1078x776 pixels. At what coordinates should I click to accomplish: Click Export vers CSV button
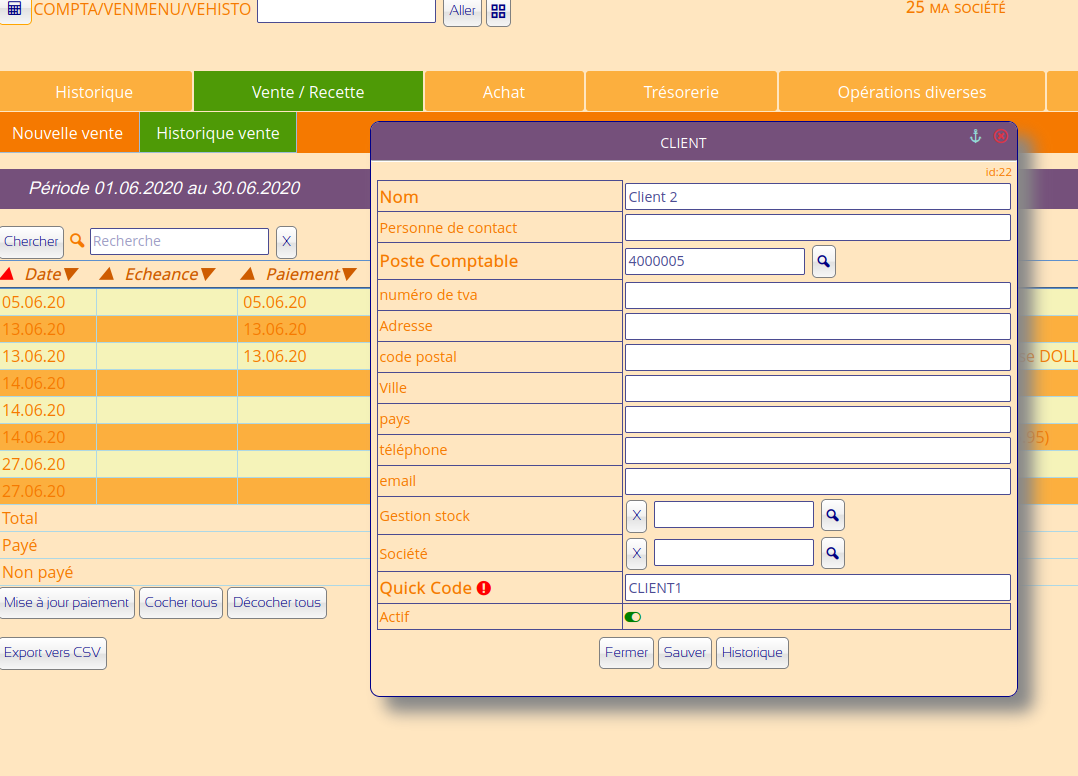pos(53,653)
